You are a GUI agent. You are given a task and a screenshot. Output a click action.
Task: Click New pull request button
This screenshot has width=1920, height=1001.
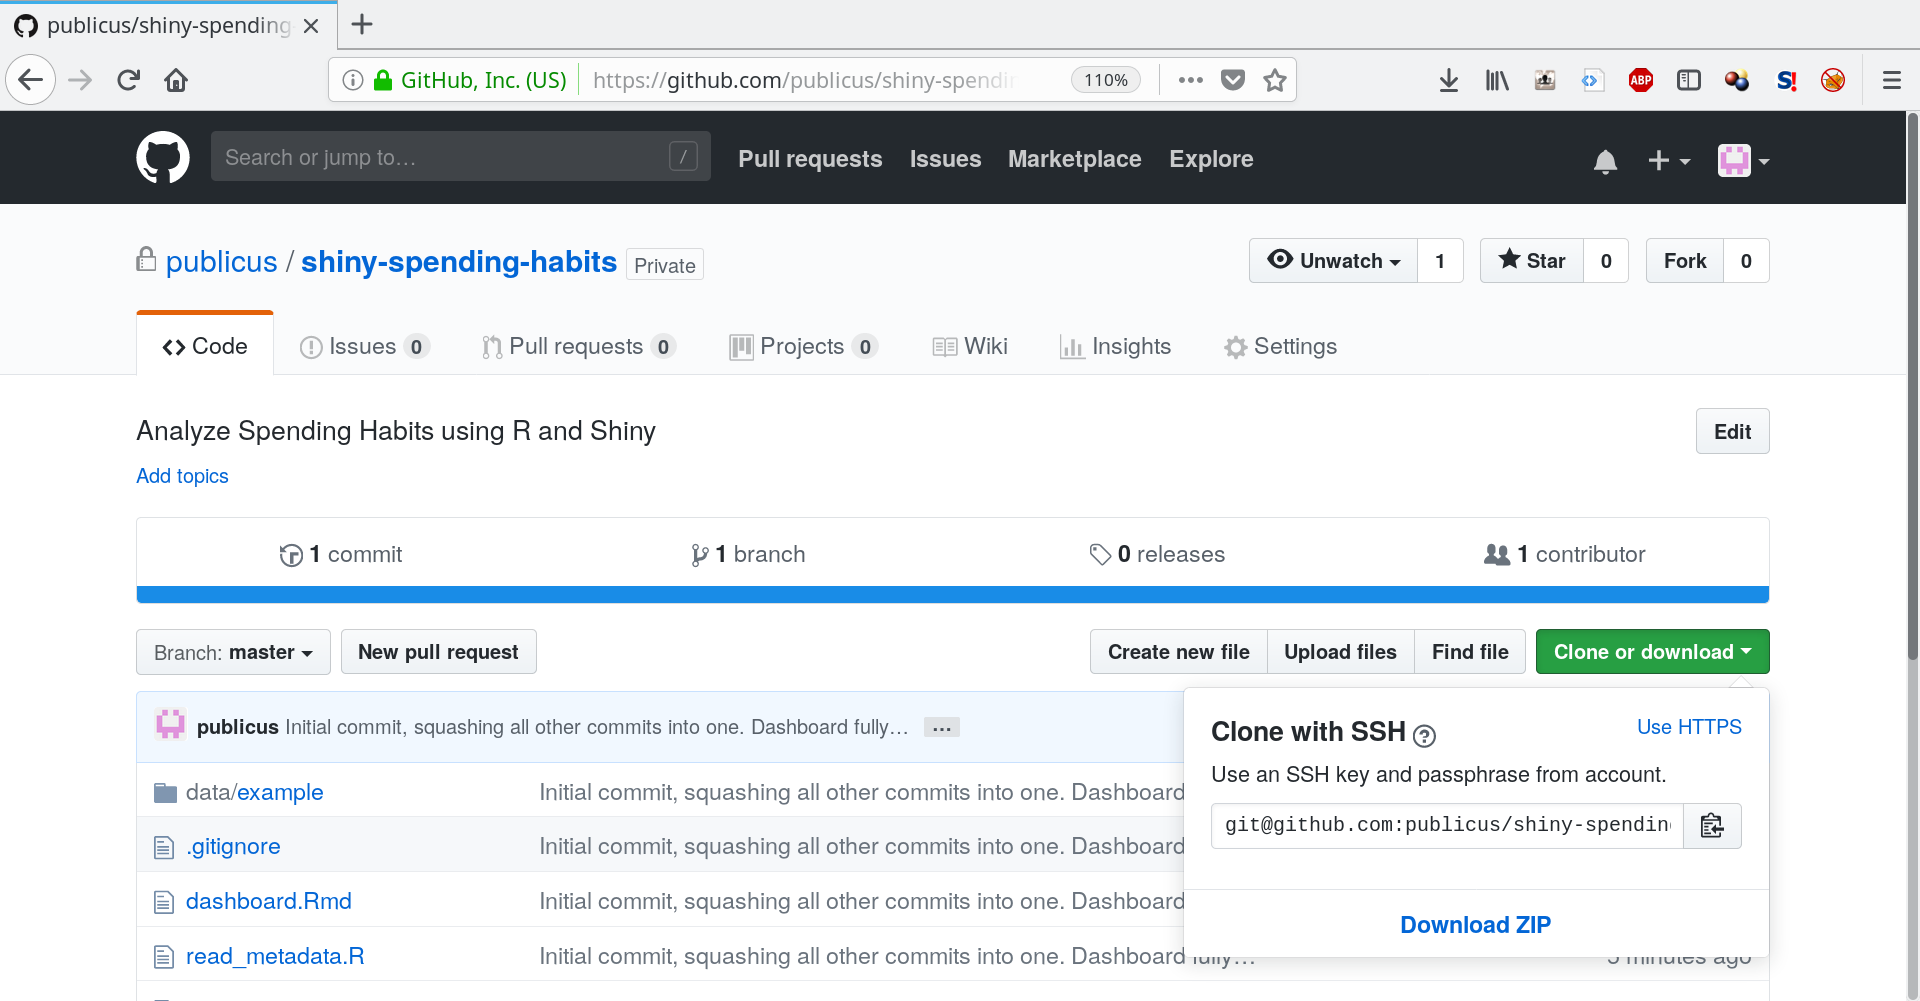click(x=438, y=652)
